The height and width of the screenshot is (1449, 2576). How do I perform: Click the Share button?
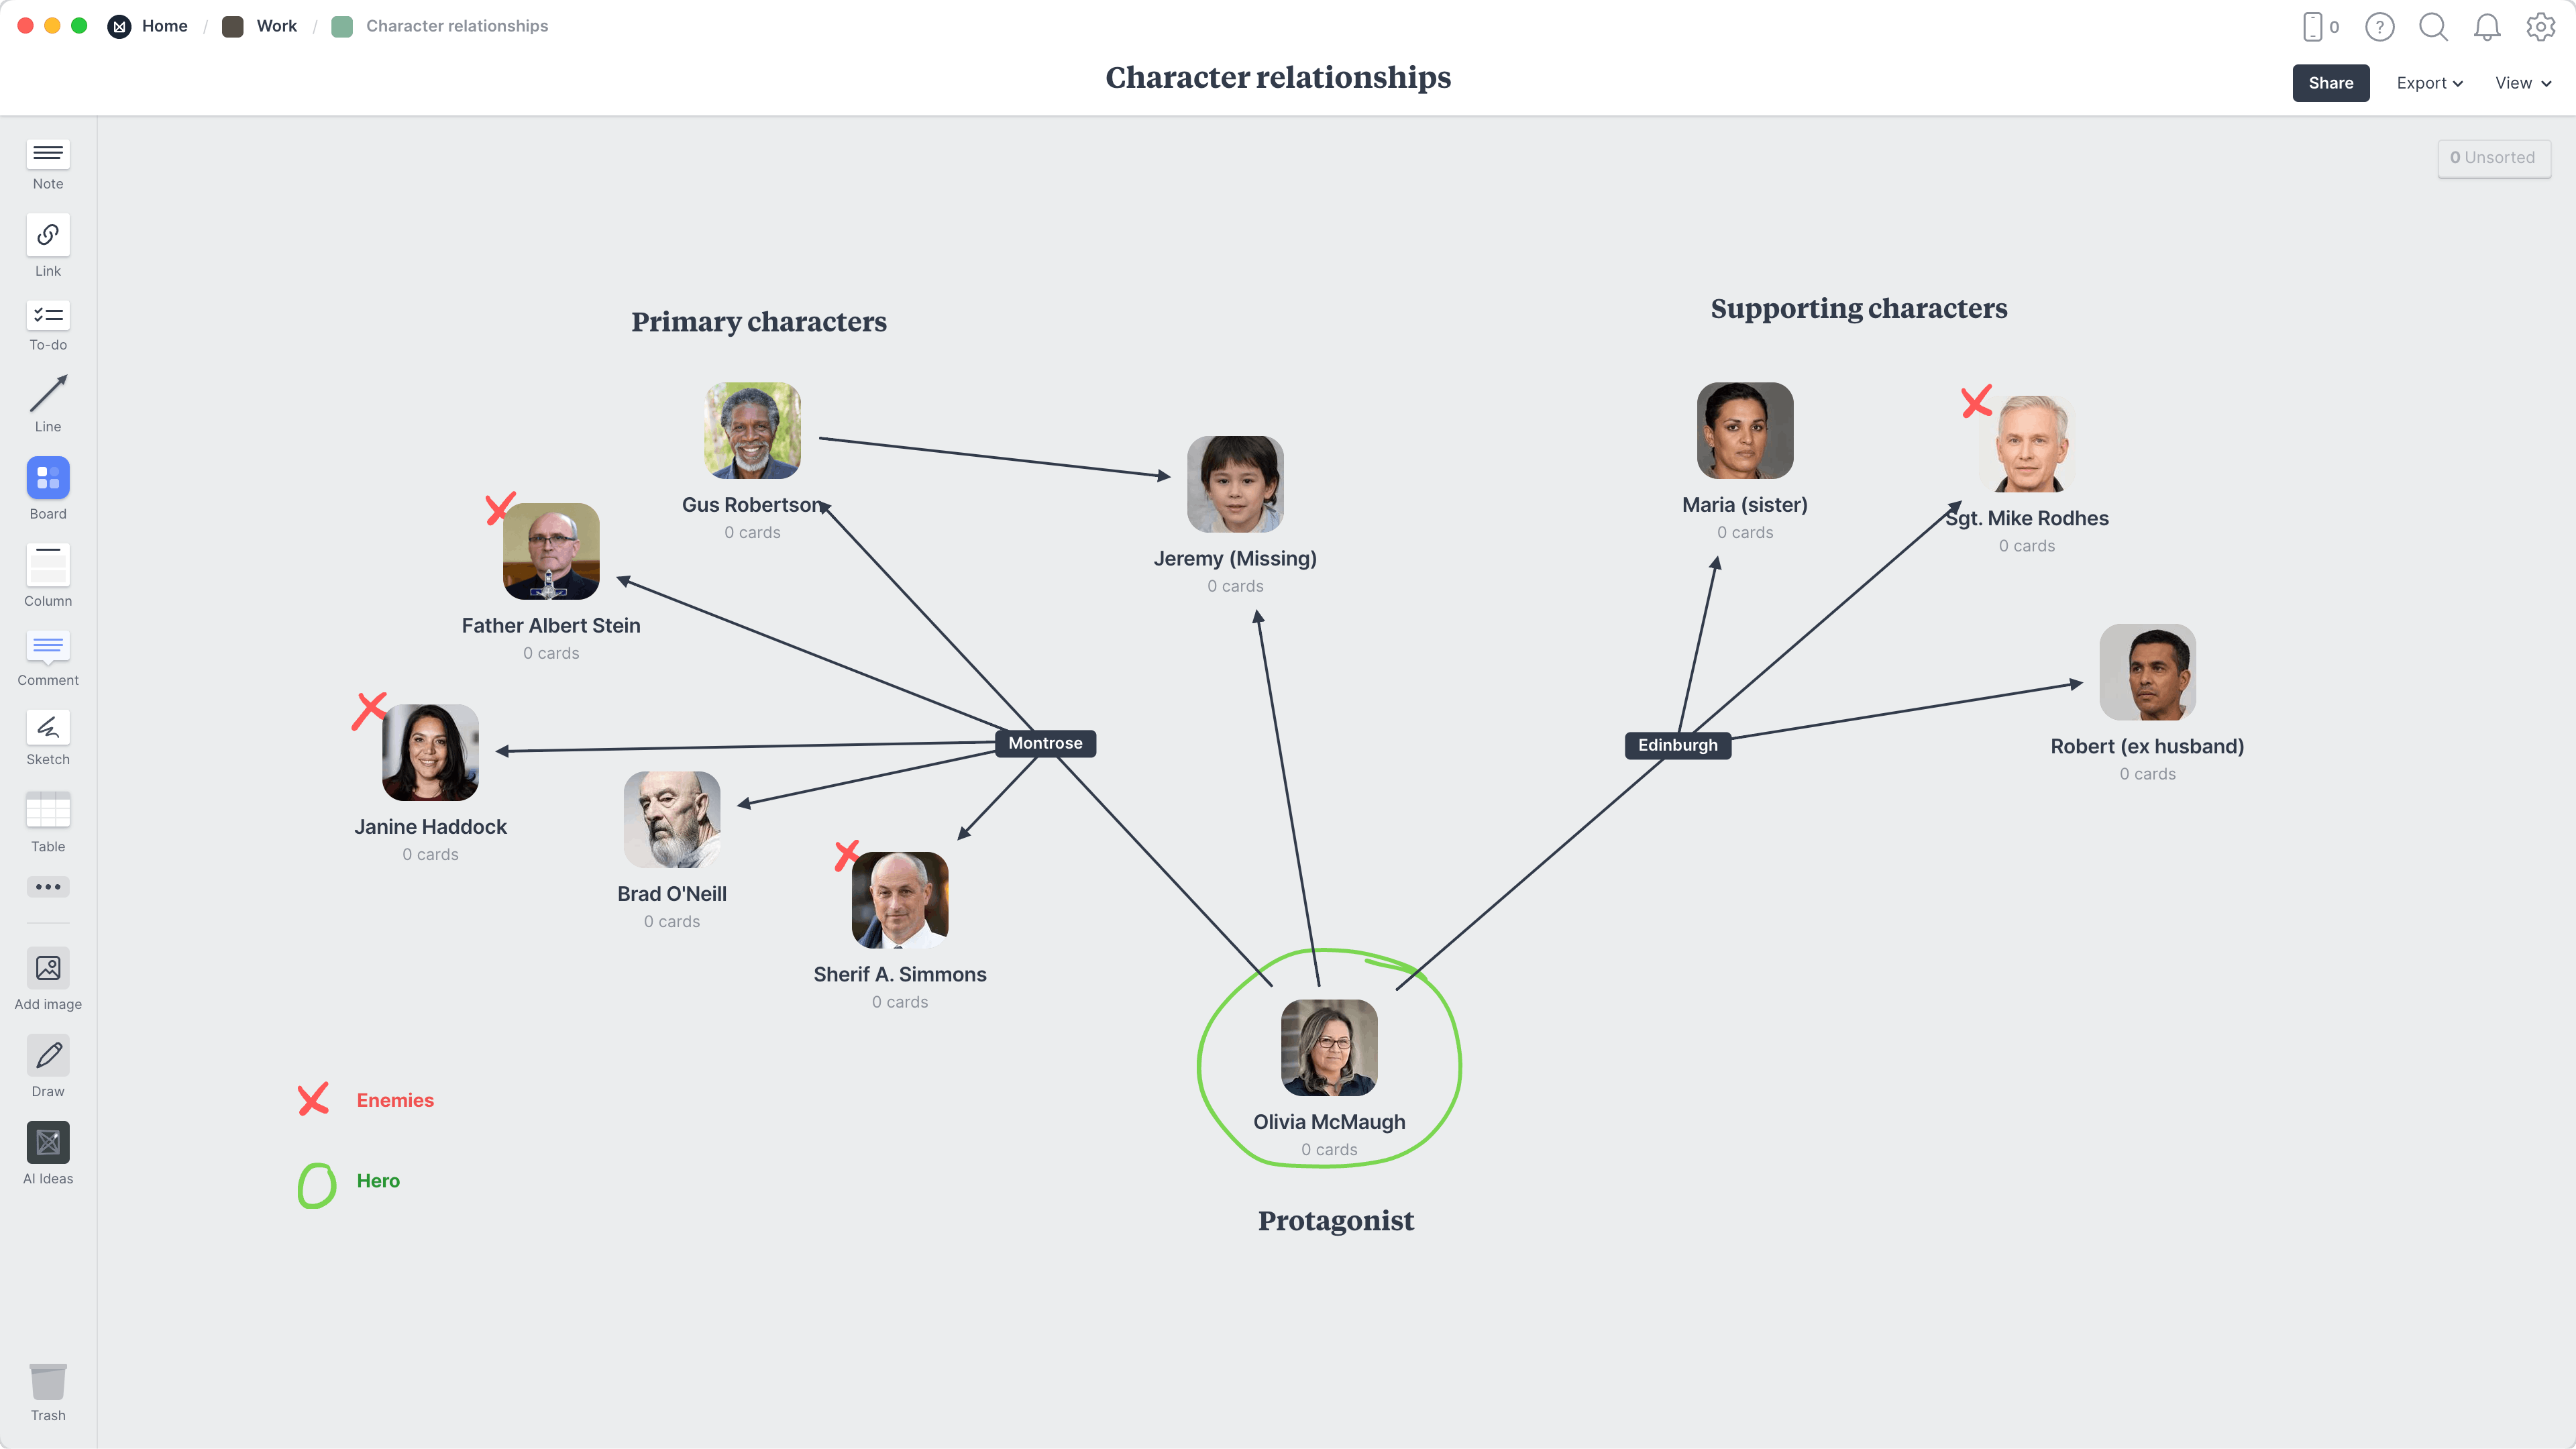(x=2330, y=81)
